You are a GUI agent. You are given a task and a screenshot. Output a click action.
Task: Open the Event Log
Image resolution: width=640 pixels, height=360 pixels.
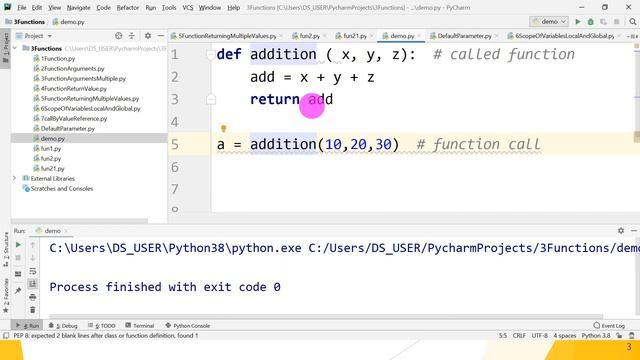click(609, 326)
